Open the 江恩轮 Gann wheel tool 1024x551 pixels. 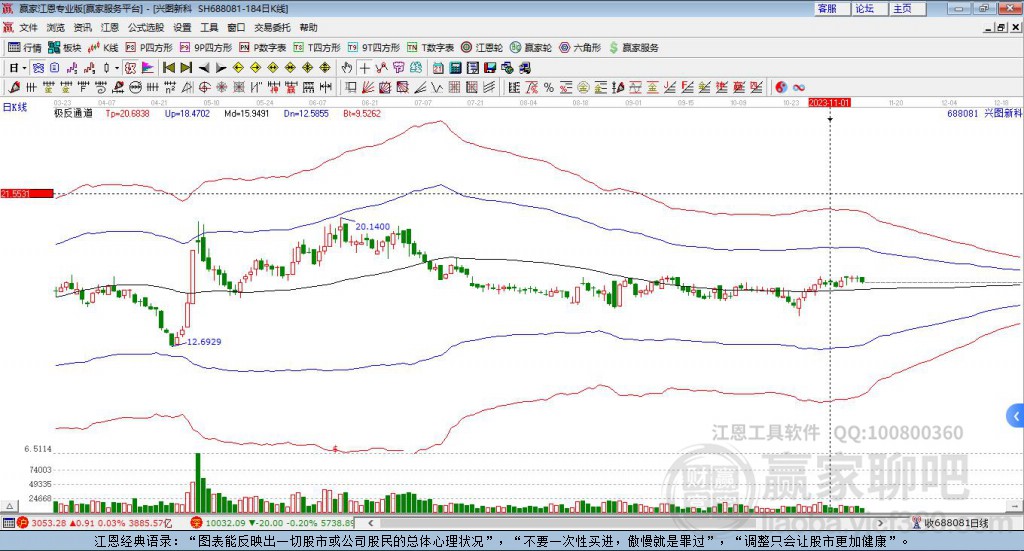pos(482,48)
